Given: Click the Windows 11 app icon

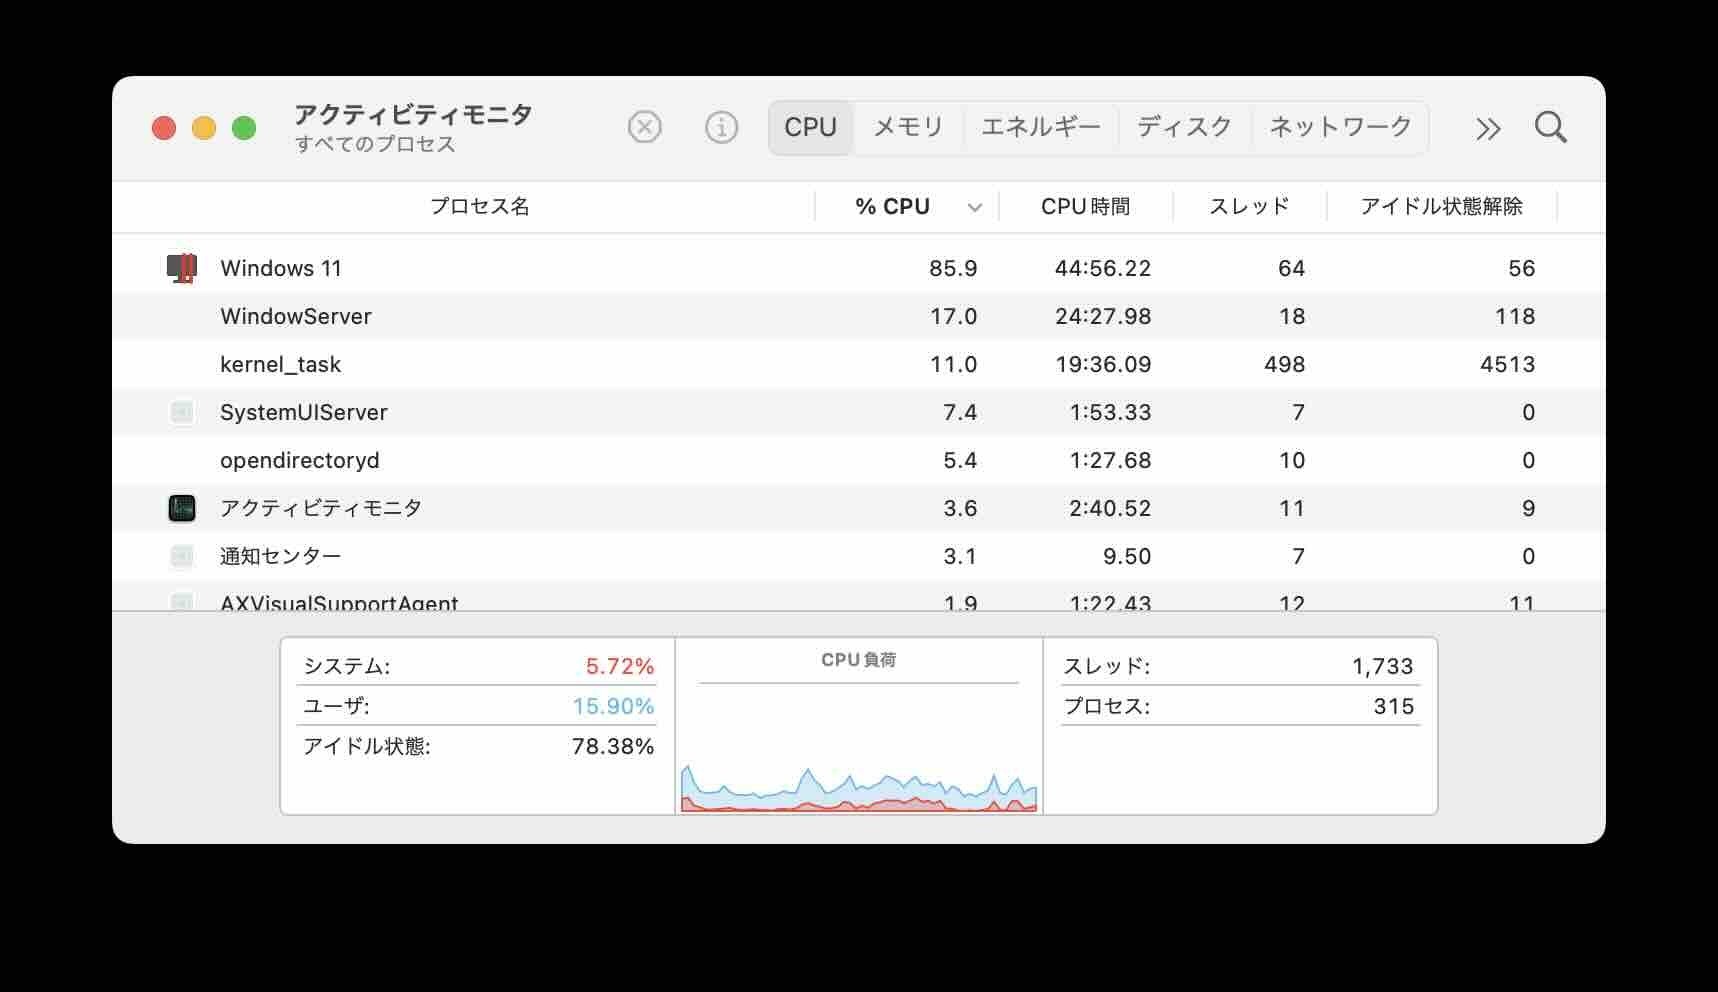Looking at the screenshot, I should tap(182, 268).
